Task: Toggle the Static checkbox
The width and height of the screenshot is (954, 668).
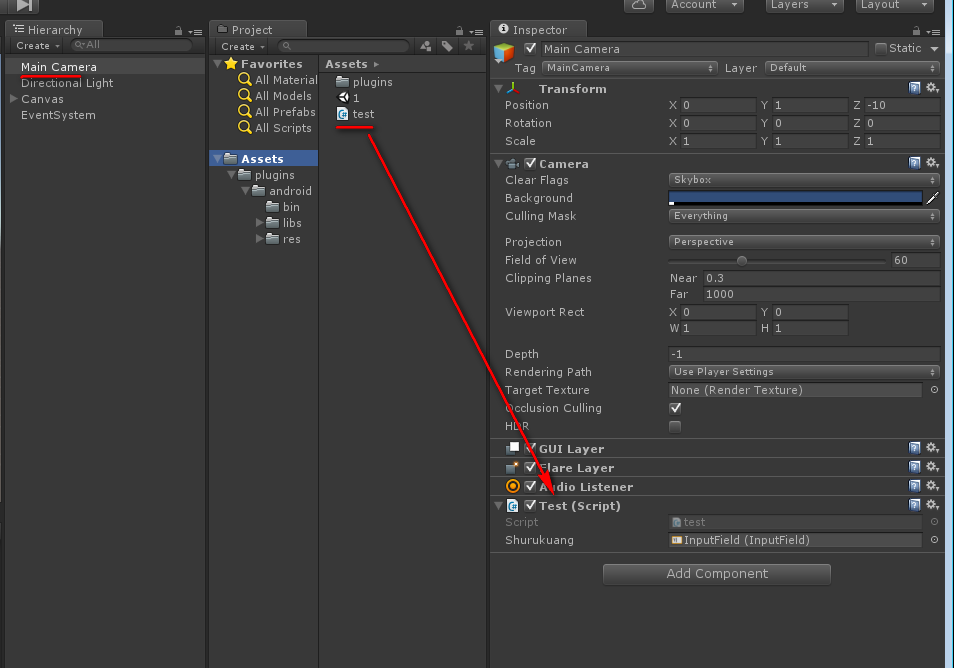Action: (880, 48)
